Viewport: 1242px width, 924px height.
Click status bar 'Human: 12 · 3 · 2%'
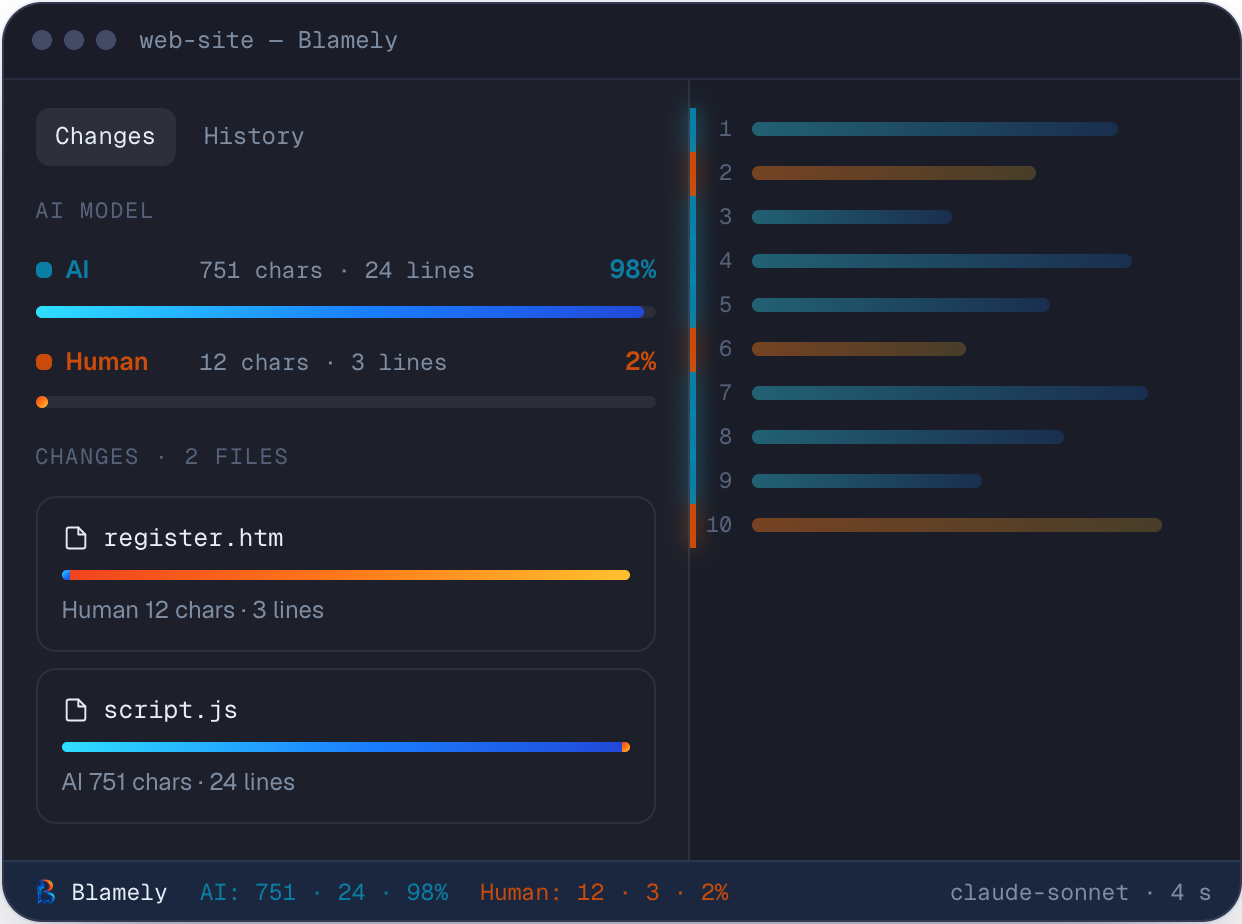click(x=604, y=893)
